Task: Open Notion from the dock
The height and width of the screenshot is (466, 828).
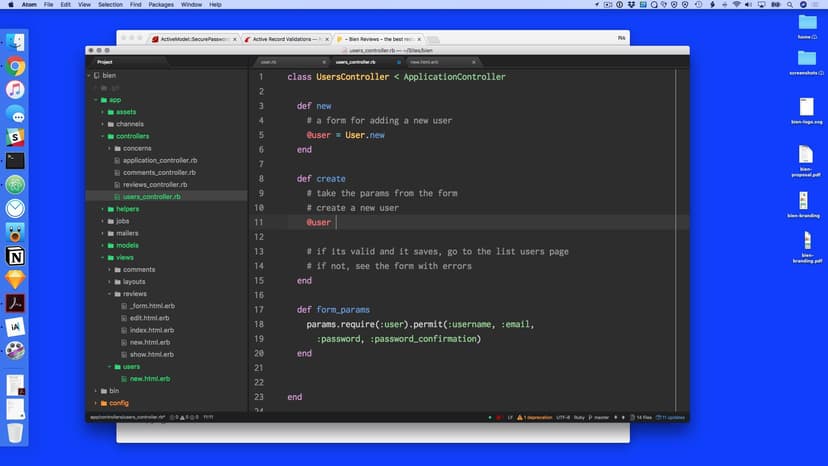Action: (16, 257)
